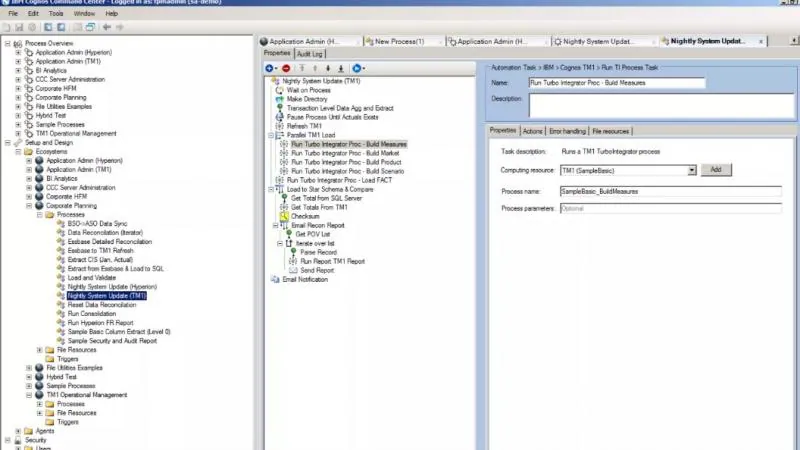This screenshot has height=450, width=800.
Task: Close the Nightly System Update tab
Action: tap(761, 41)
